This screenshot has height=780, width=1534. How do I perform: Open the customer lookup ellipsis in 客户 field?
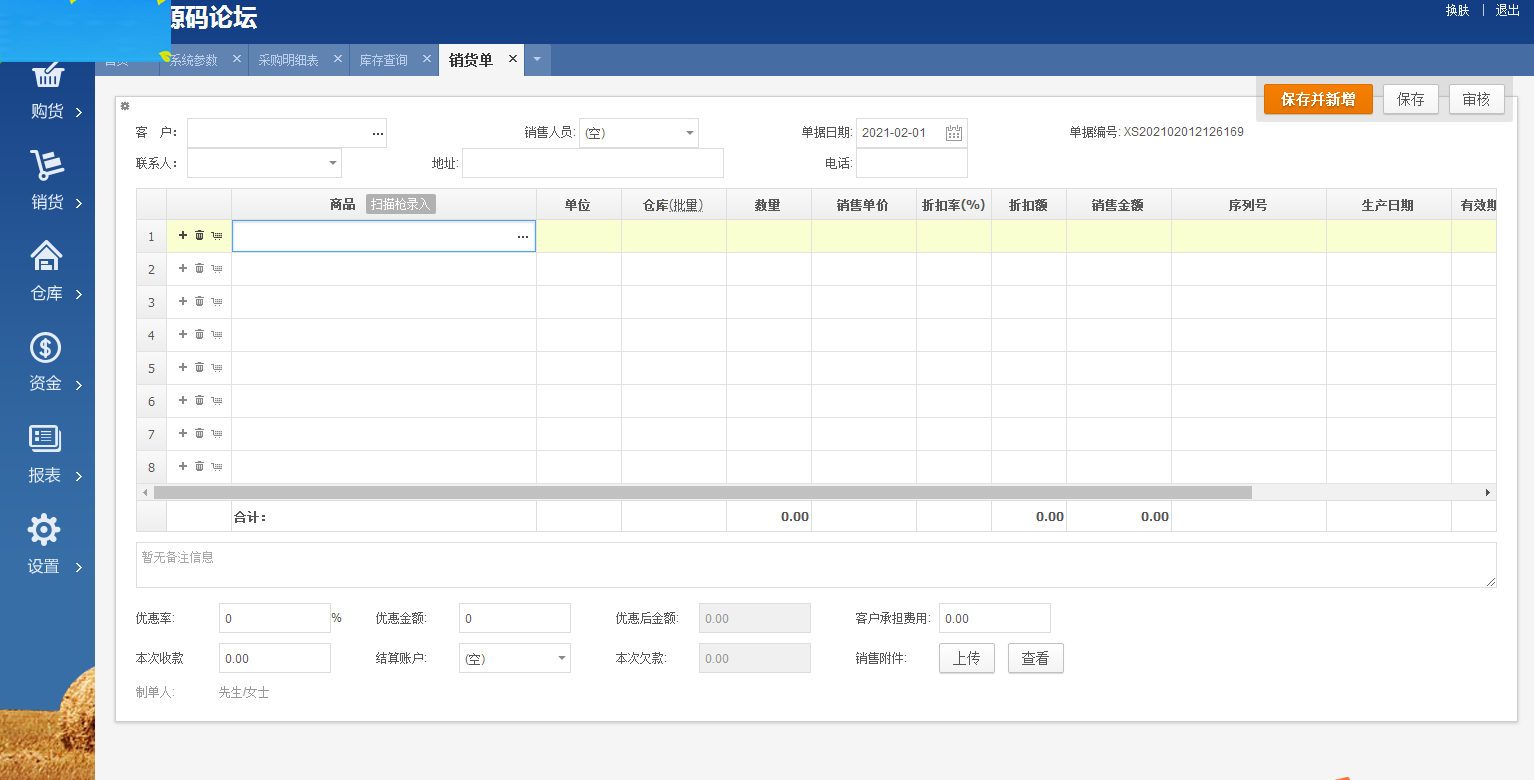(x=377, y=132)
